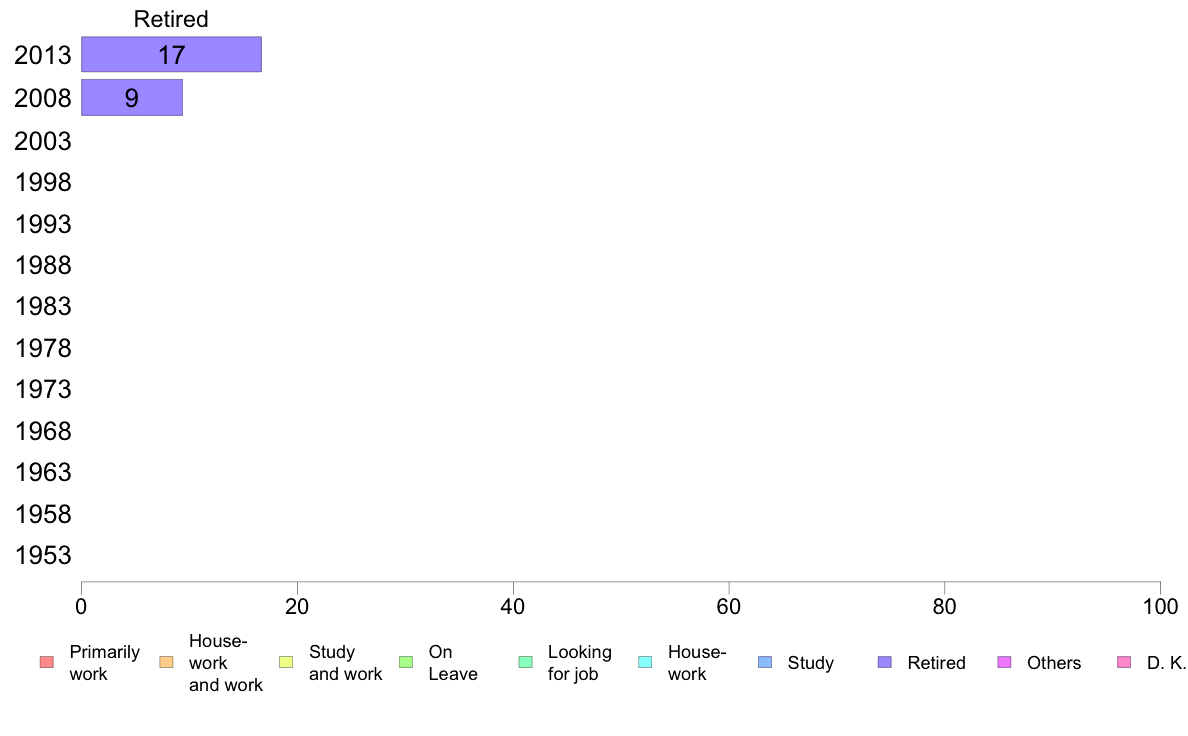Select the 40 axis tick label
This screenshot has height=736, width=1188.
[x=513, y=606]
